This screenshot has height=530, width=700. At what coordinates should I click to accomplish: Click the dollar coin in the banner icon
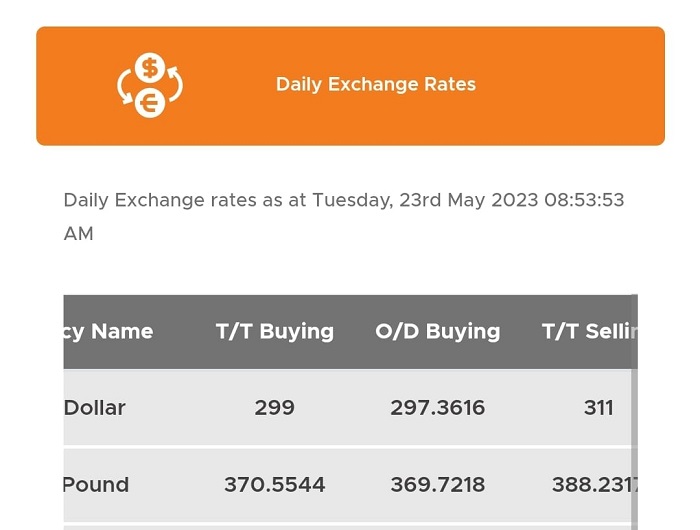150,68
